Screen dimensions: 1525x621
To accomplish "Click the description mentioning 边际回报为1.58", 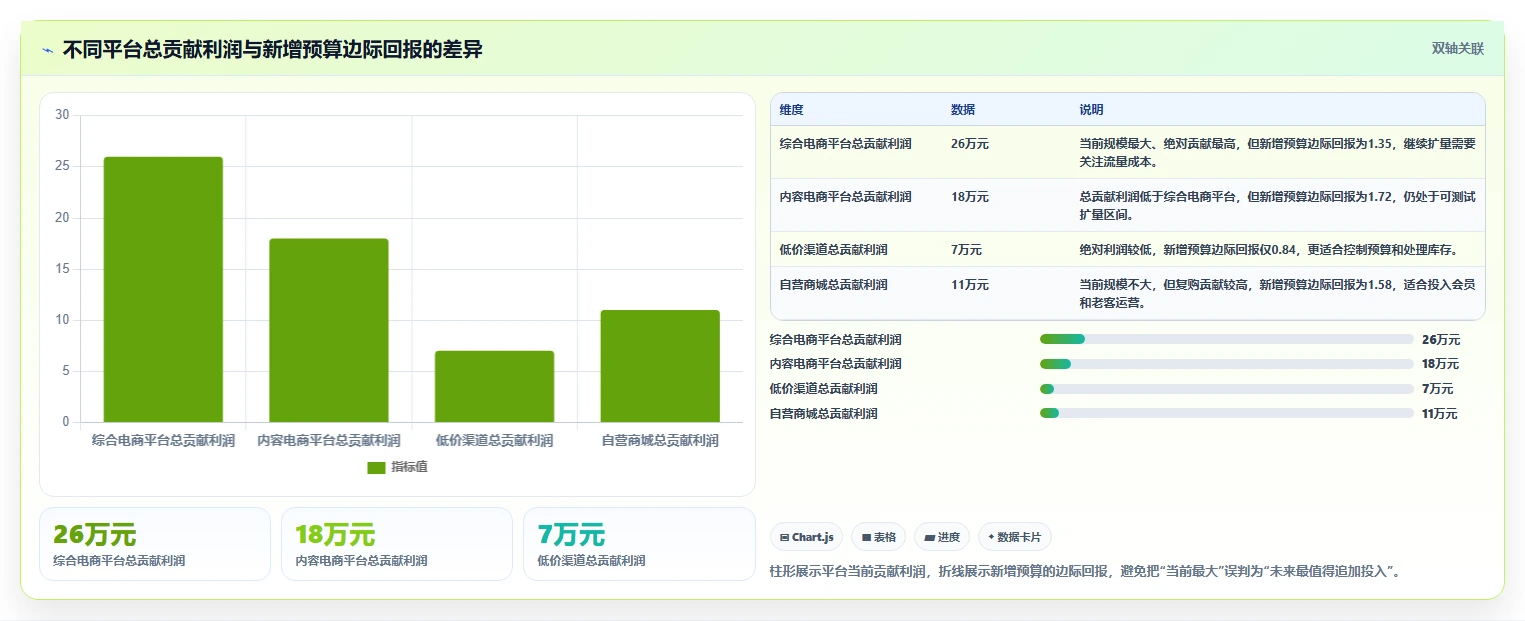I will coord(1277,294).
